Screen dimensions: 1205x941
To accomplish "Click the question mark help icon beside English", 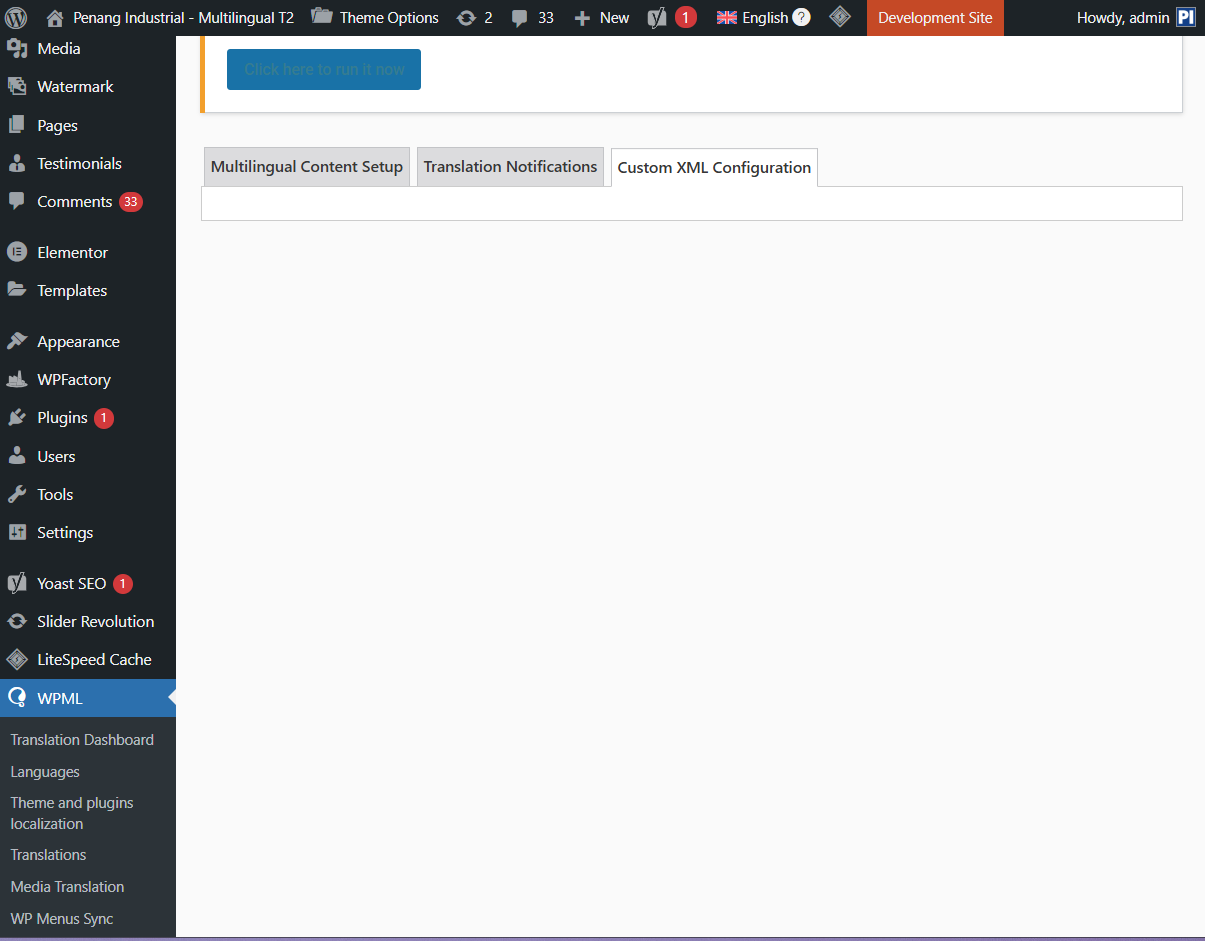I will (x=801, y=18).
